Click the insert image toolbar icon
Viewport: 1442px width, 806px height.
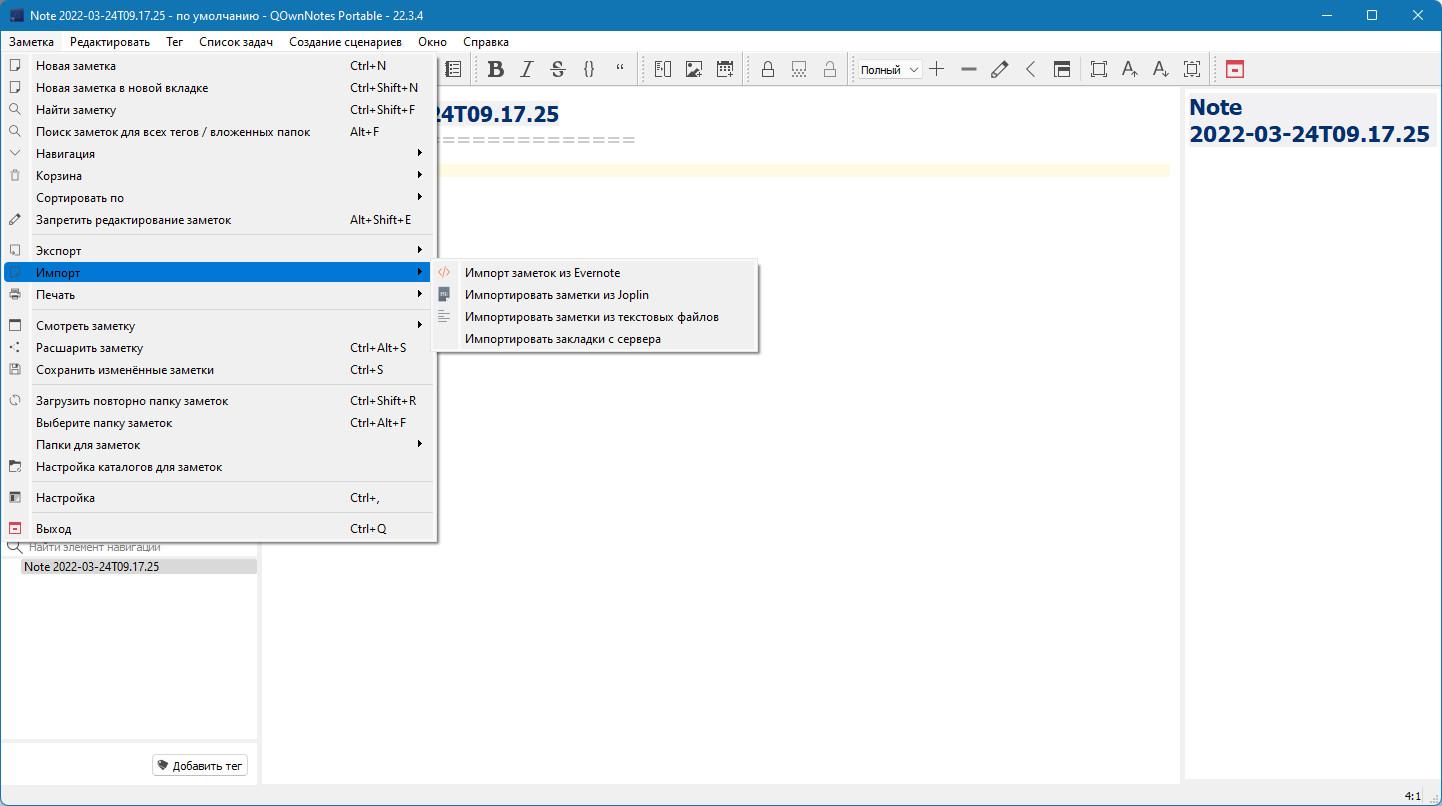point(694,69)
